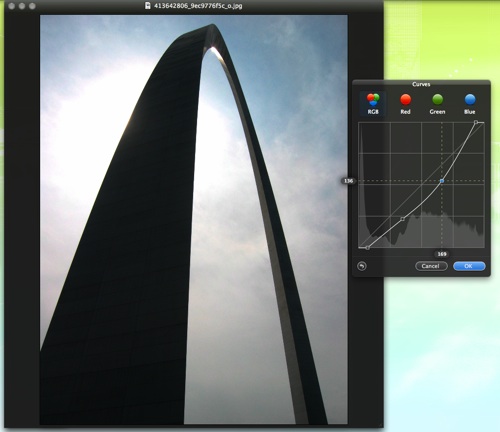Screen dimensions: 500x432
Task: Click the file name in the title bar
Action: click(x=198, y=6)
